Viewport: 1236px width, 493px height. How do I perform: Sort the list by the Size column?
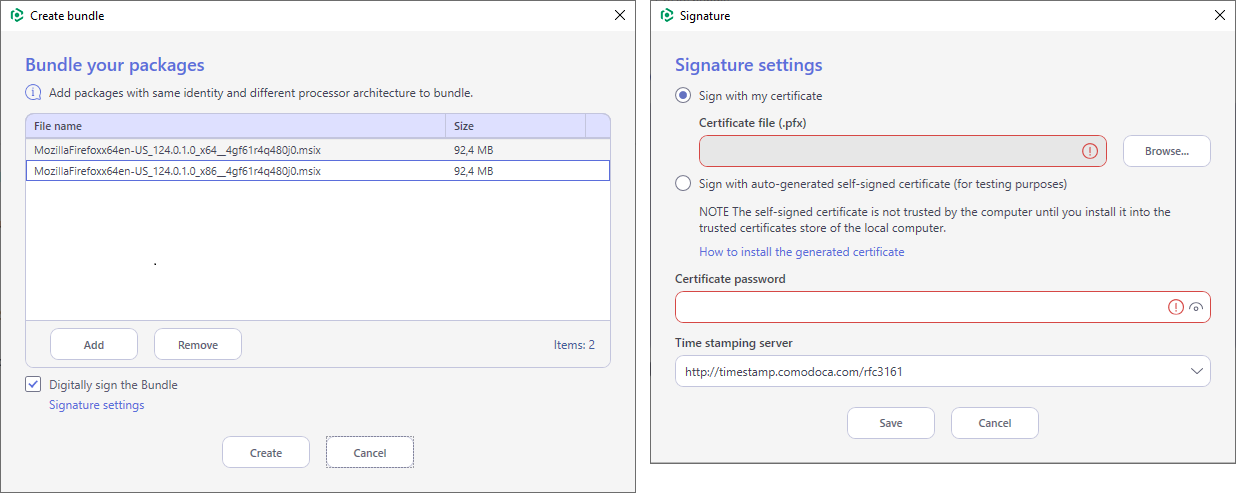pos(515,126)
